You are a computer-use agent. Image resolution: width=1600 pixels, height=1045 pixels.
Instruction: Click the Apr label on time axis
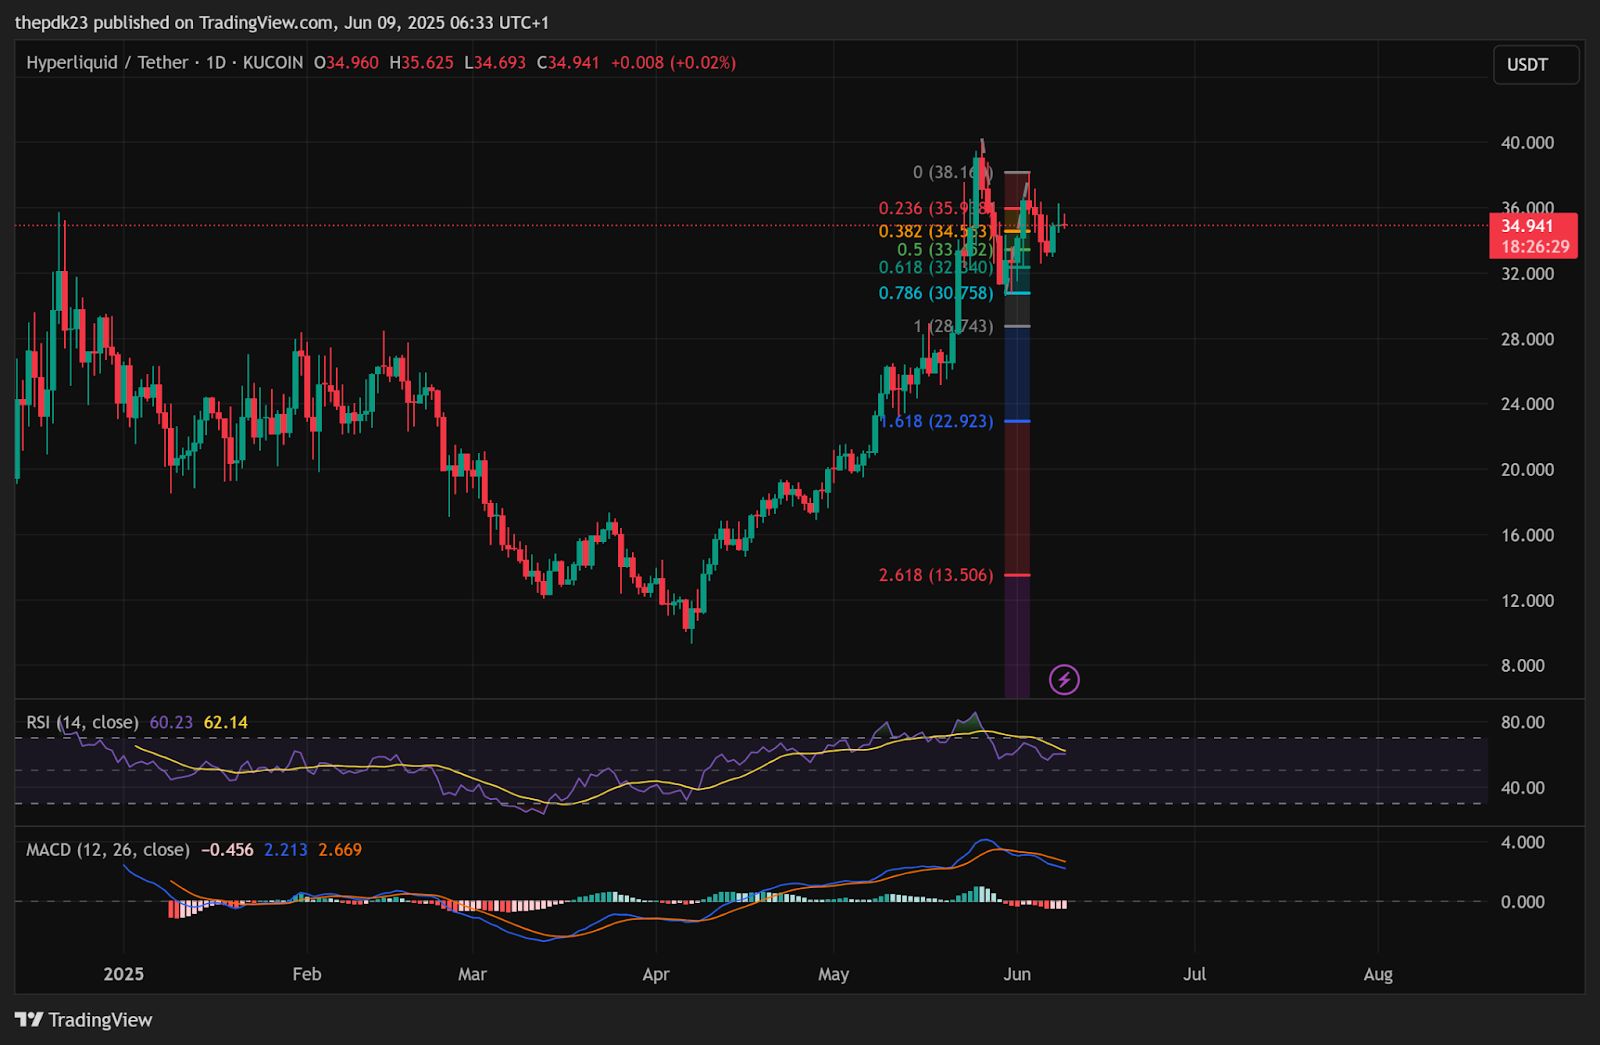655,974
